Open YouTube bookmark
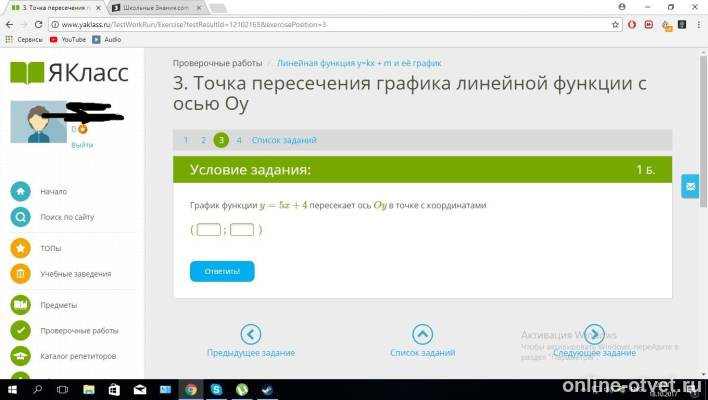The height and width of the screenshot is (400, 708). [x=68, y=40]
